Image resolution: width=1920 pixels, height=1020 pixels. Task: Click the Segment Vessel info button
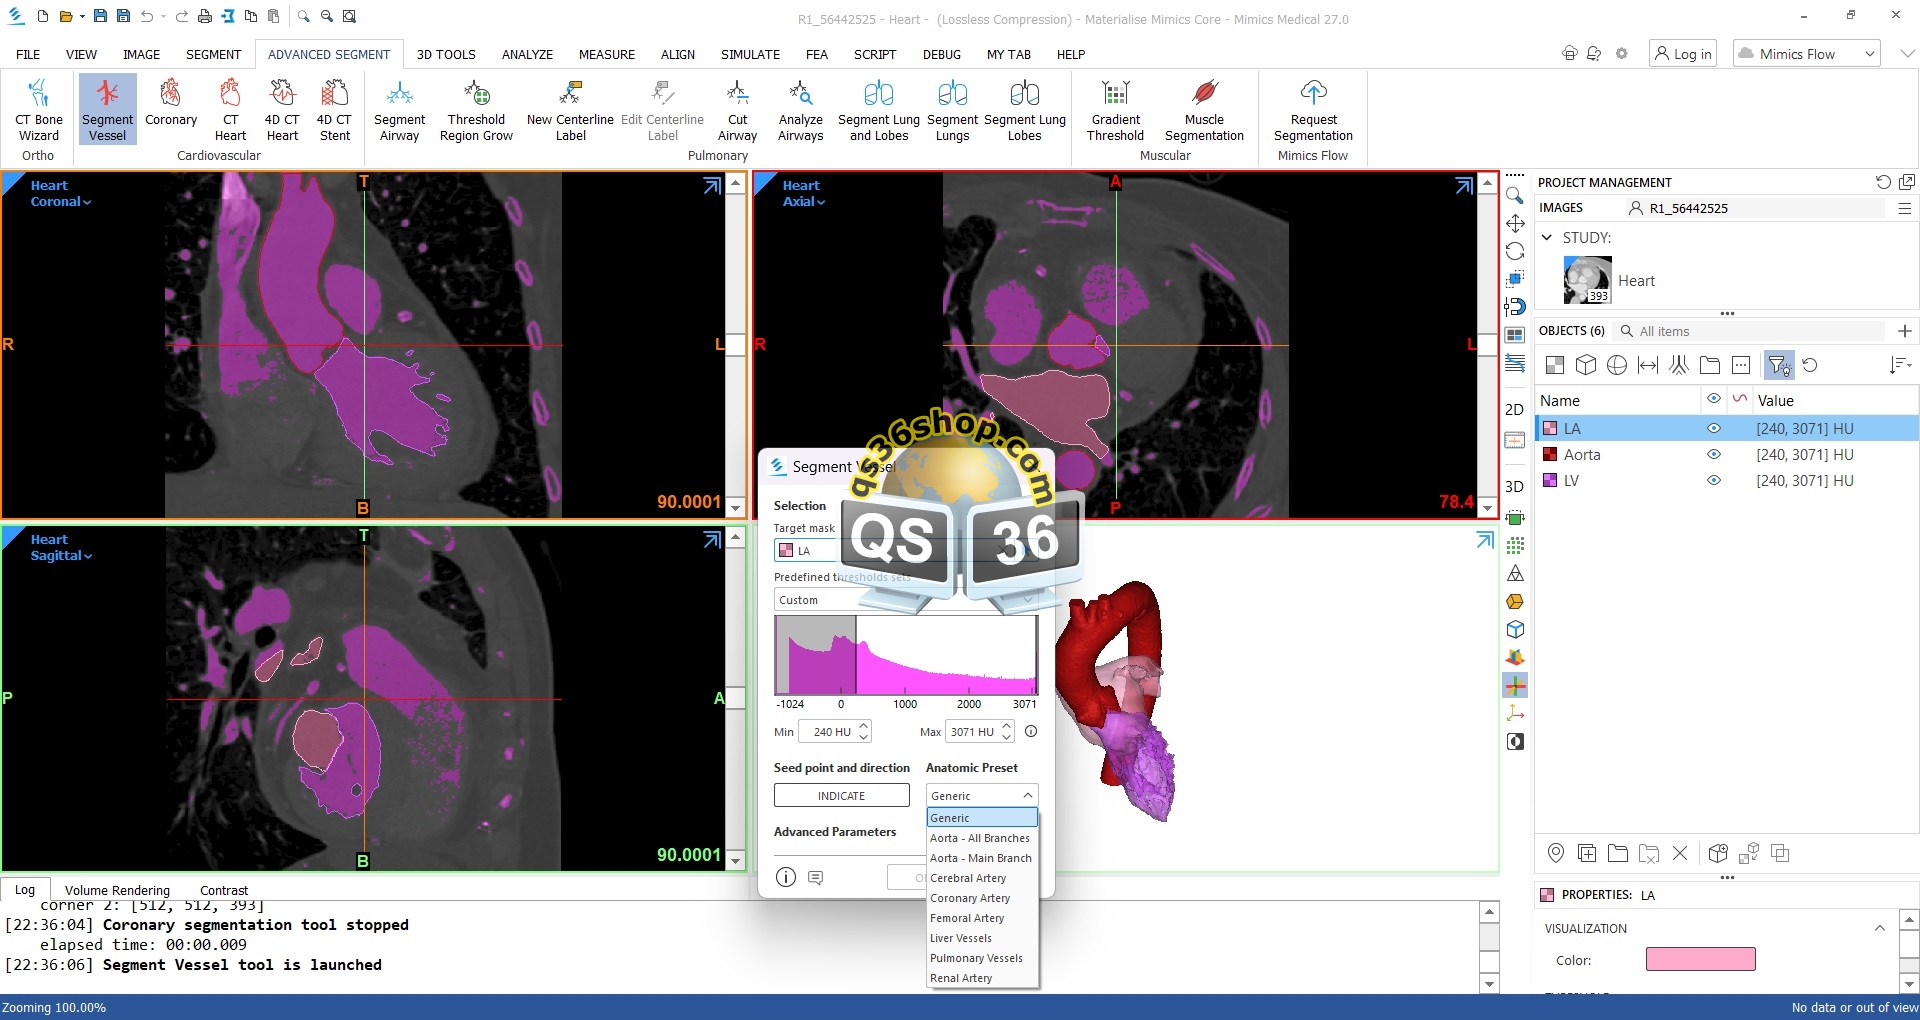(786, 877)
